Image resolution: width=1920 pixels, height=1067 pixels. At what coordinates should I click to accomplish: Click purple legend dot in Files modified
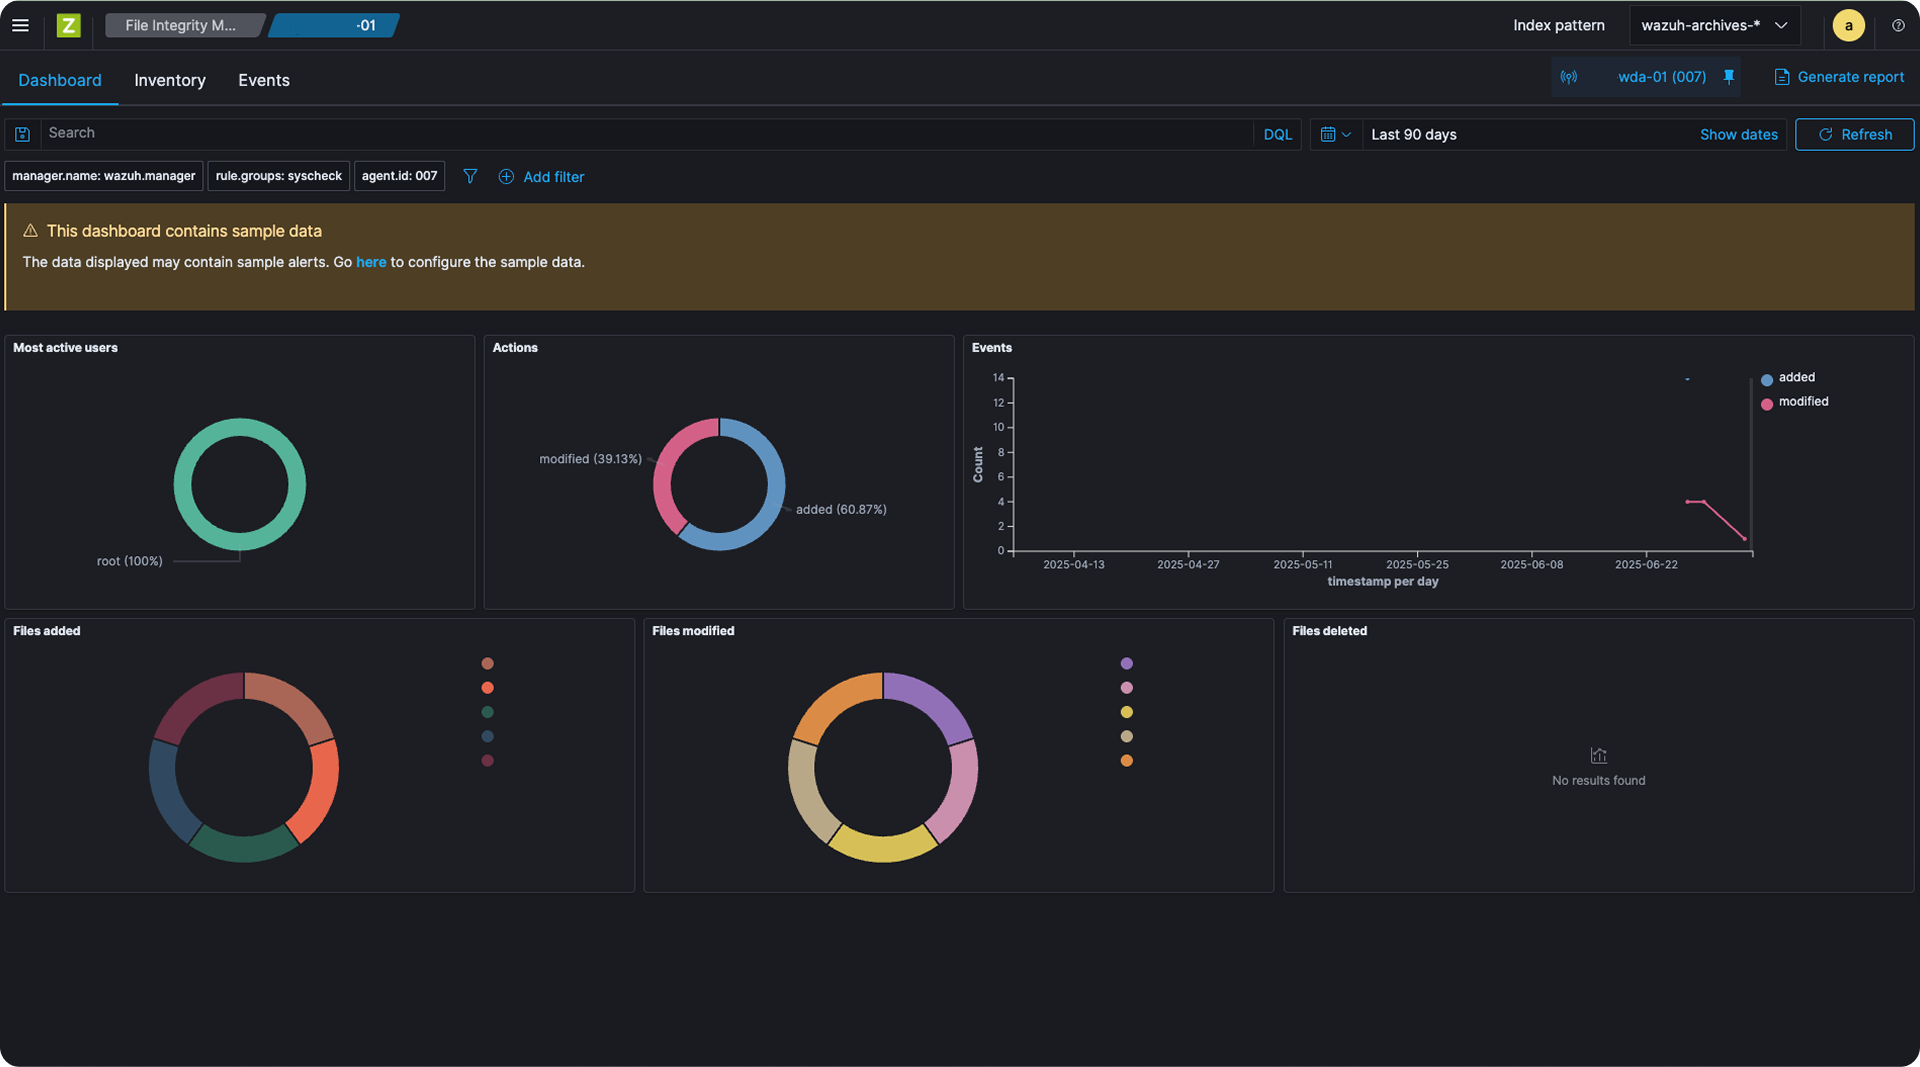[1127, 664]
